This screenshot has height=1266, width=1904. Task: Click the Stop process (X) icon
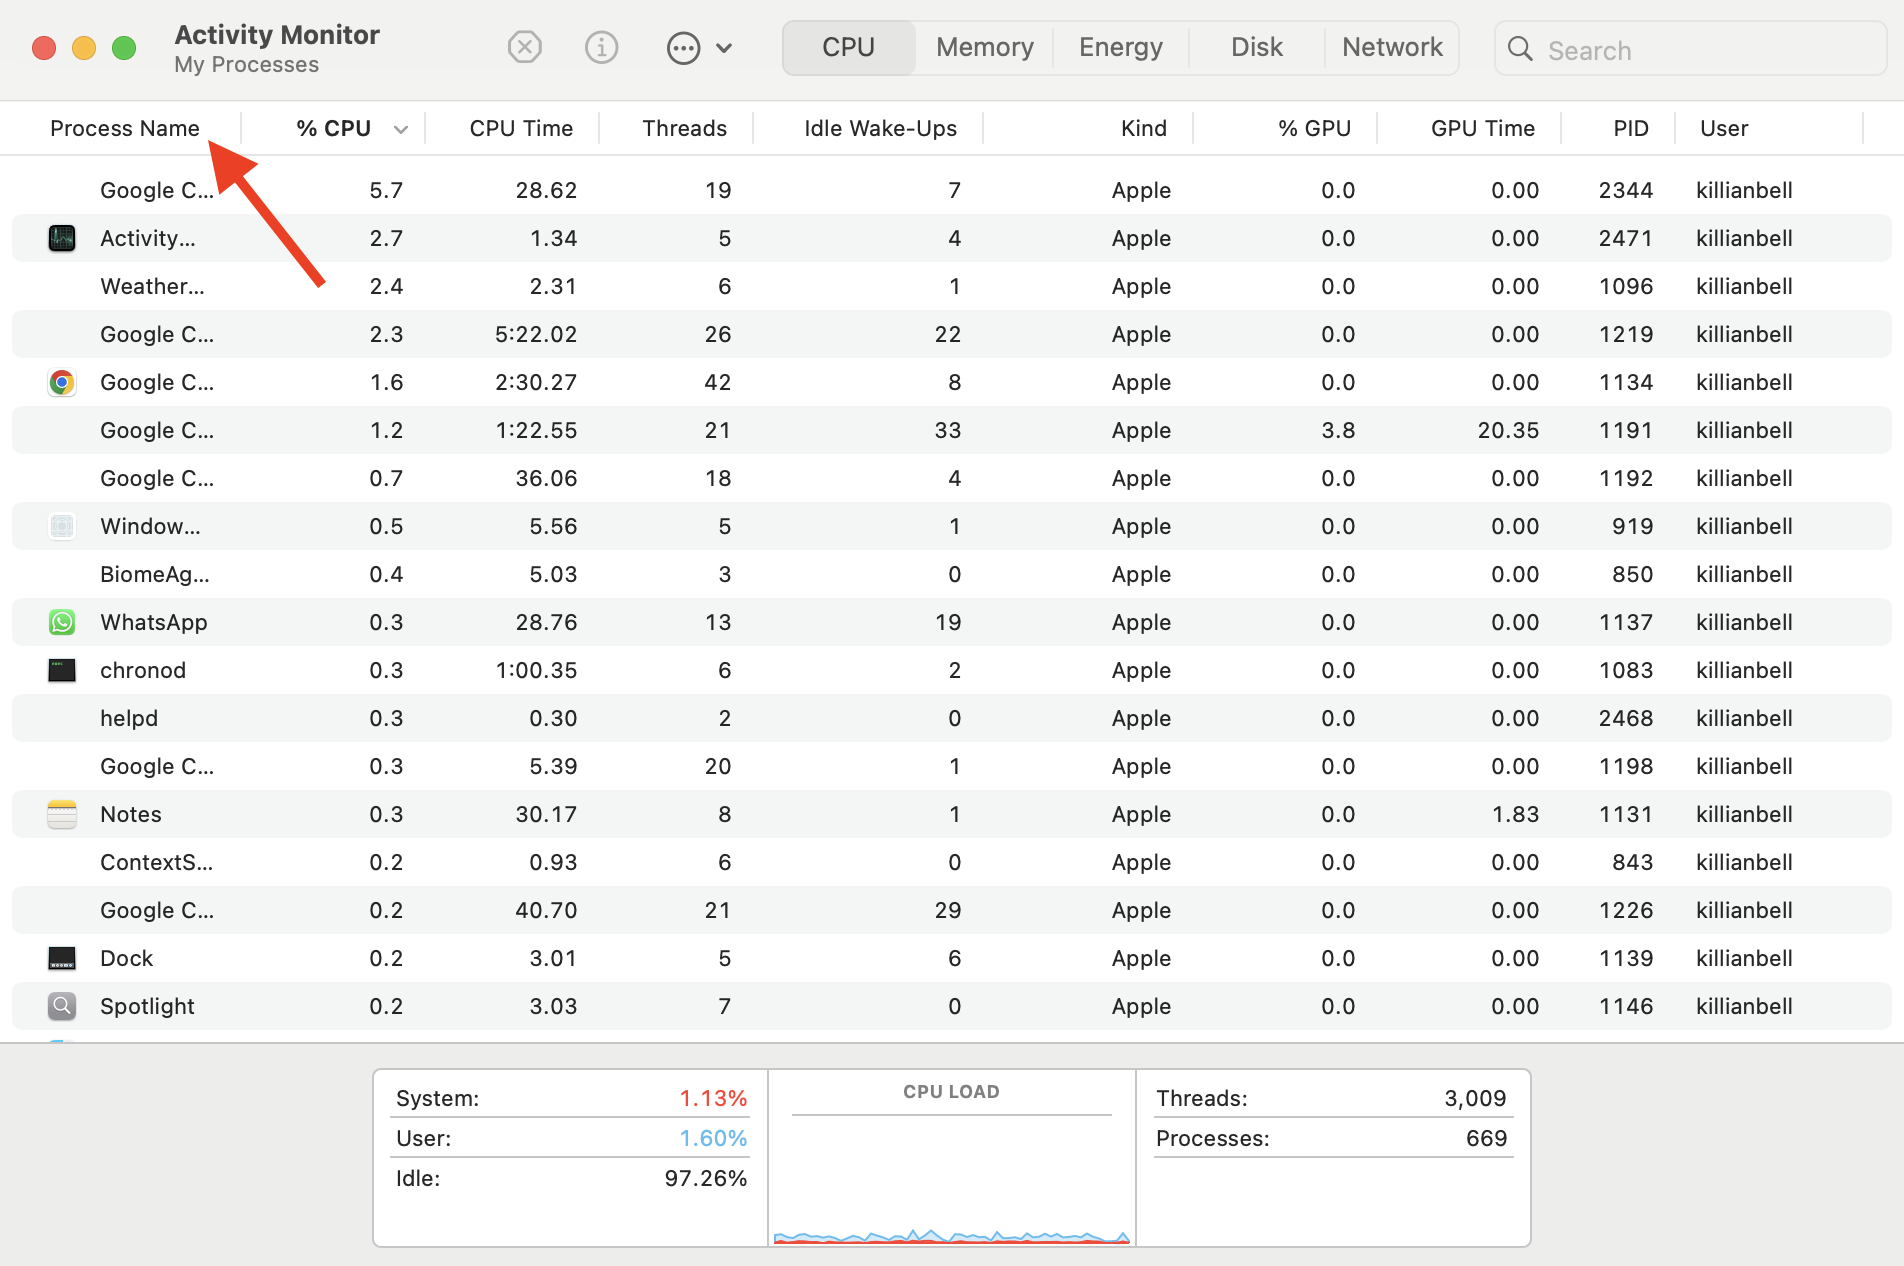pos(524,47)
